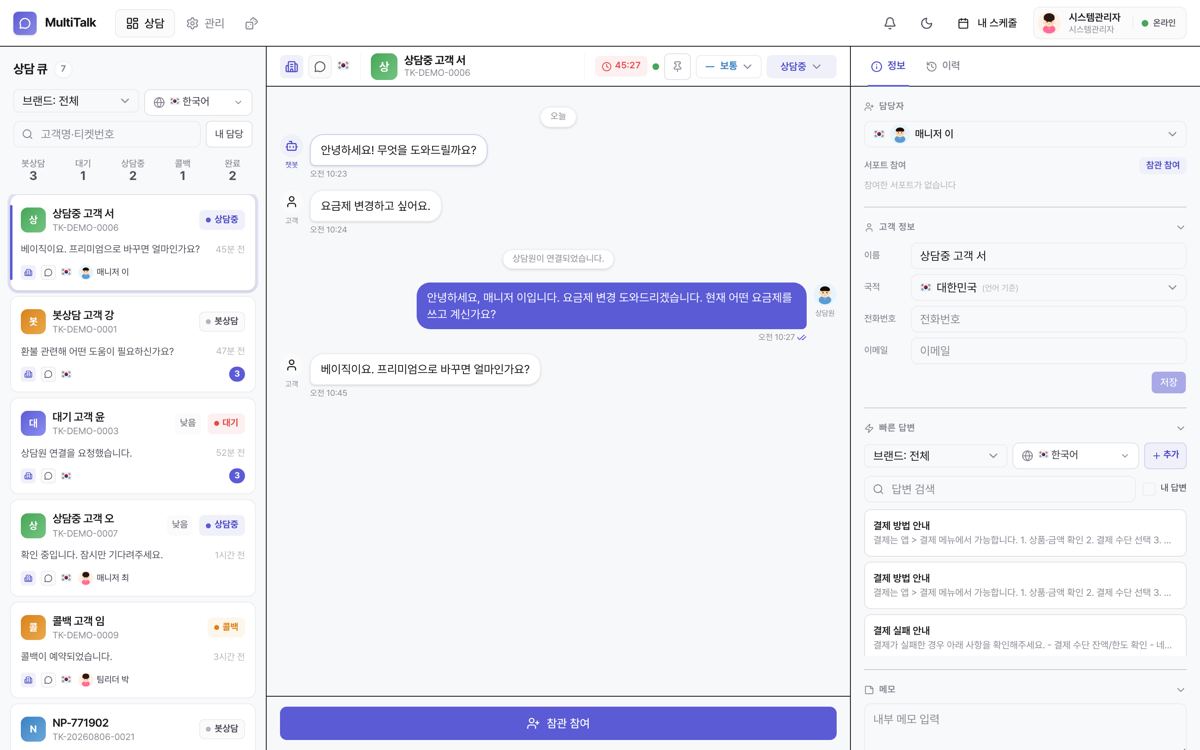Click the MultiTalk logo icon
This screenshot has height=750, width=1200.
click(25, 23)
